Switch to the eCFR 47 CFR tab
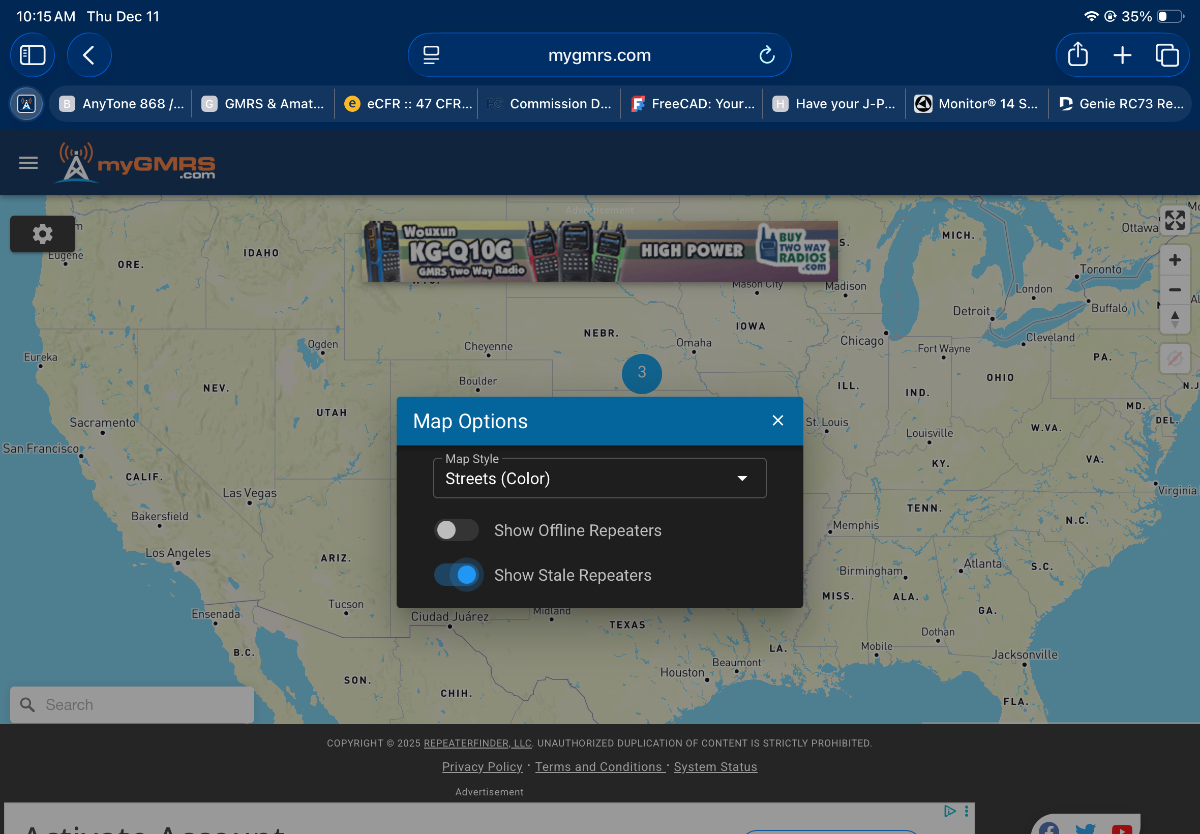 point(407,103)
